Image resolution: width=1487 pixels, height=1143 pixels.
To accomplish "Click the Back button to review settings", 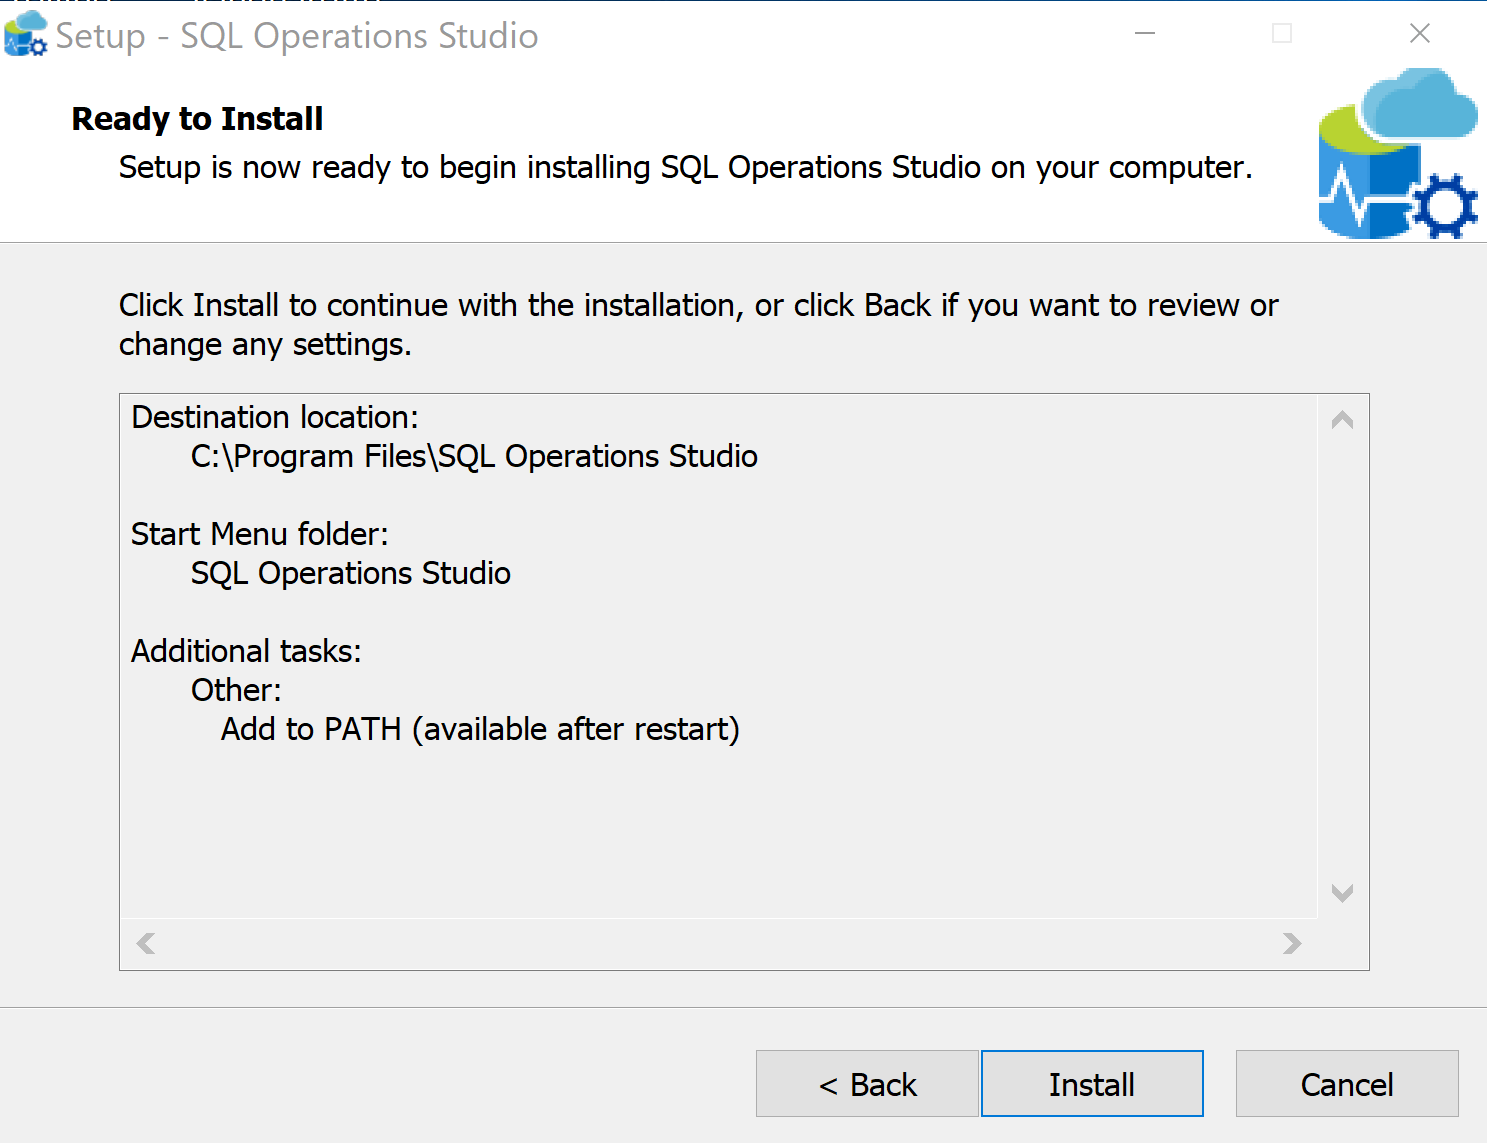I will (x=866, y=1084).
